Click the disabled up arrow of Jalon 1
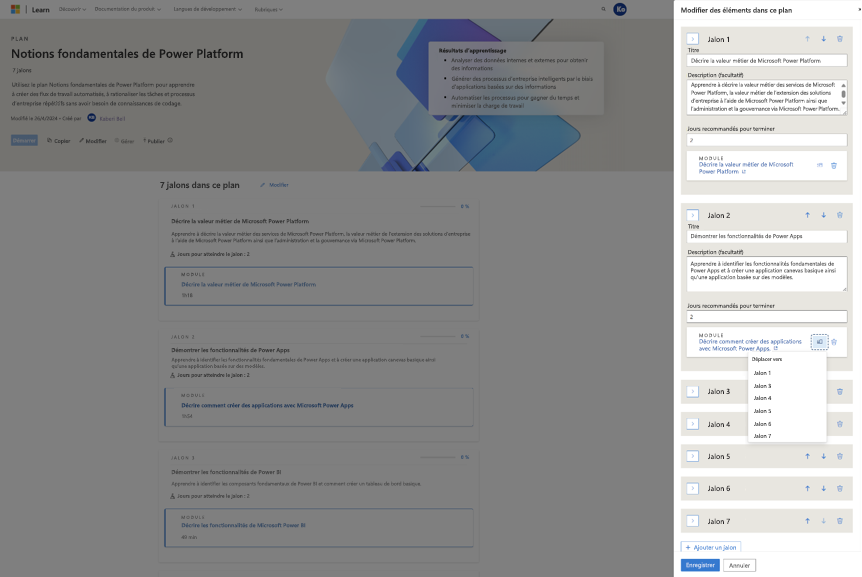Image resolution: width=862 pixels, height=577 pixels. (808, 39)
